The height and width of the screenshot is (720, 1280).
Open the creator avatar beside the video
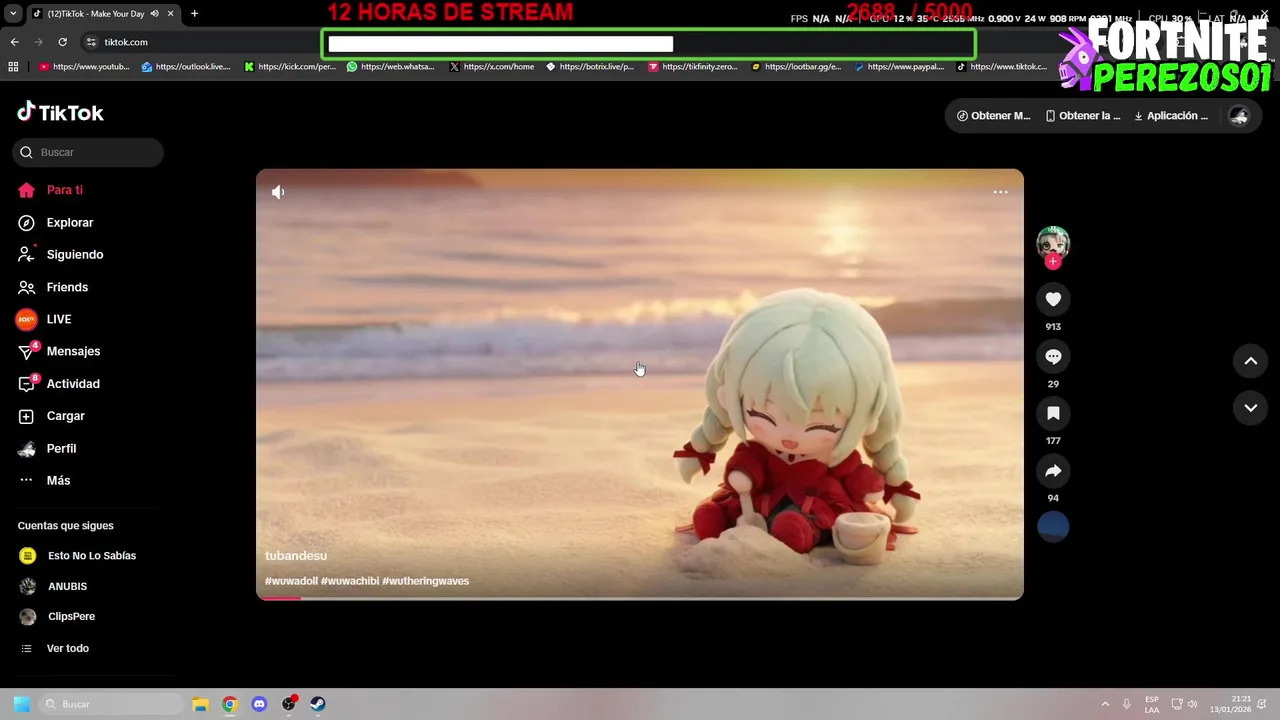coord(1053,242)
